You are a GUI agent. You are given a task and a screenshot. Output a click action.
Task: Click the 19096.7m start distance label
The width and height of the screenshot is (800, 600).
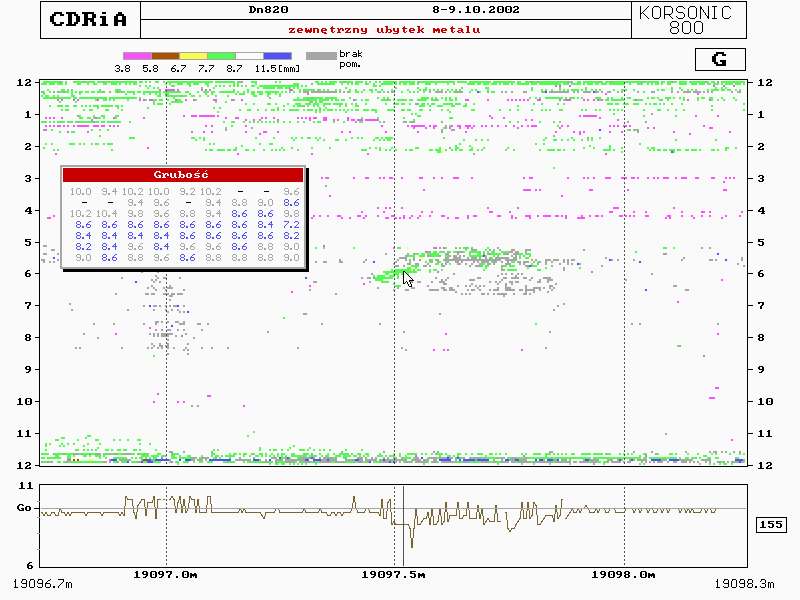[43, 584]
